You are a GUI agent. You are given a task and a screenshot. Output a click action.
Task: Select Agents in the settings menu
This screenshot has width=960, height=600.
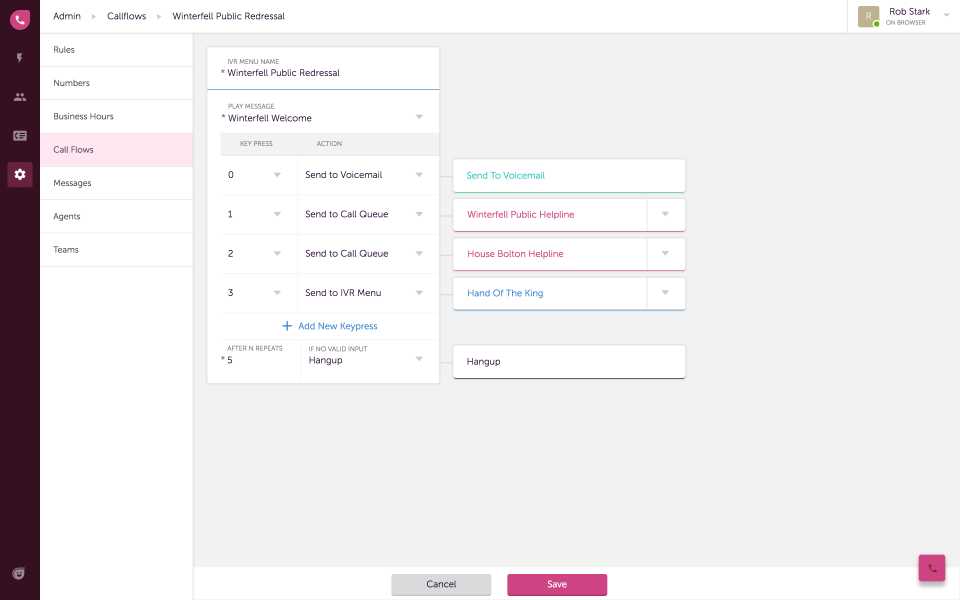click(67, 216)
